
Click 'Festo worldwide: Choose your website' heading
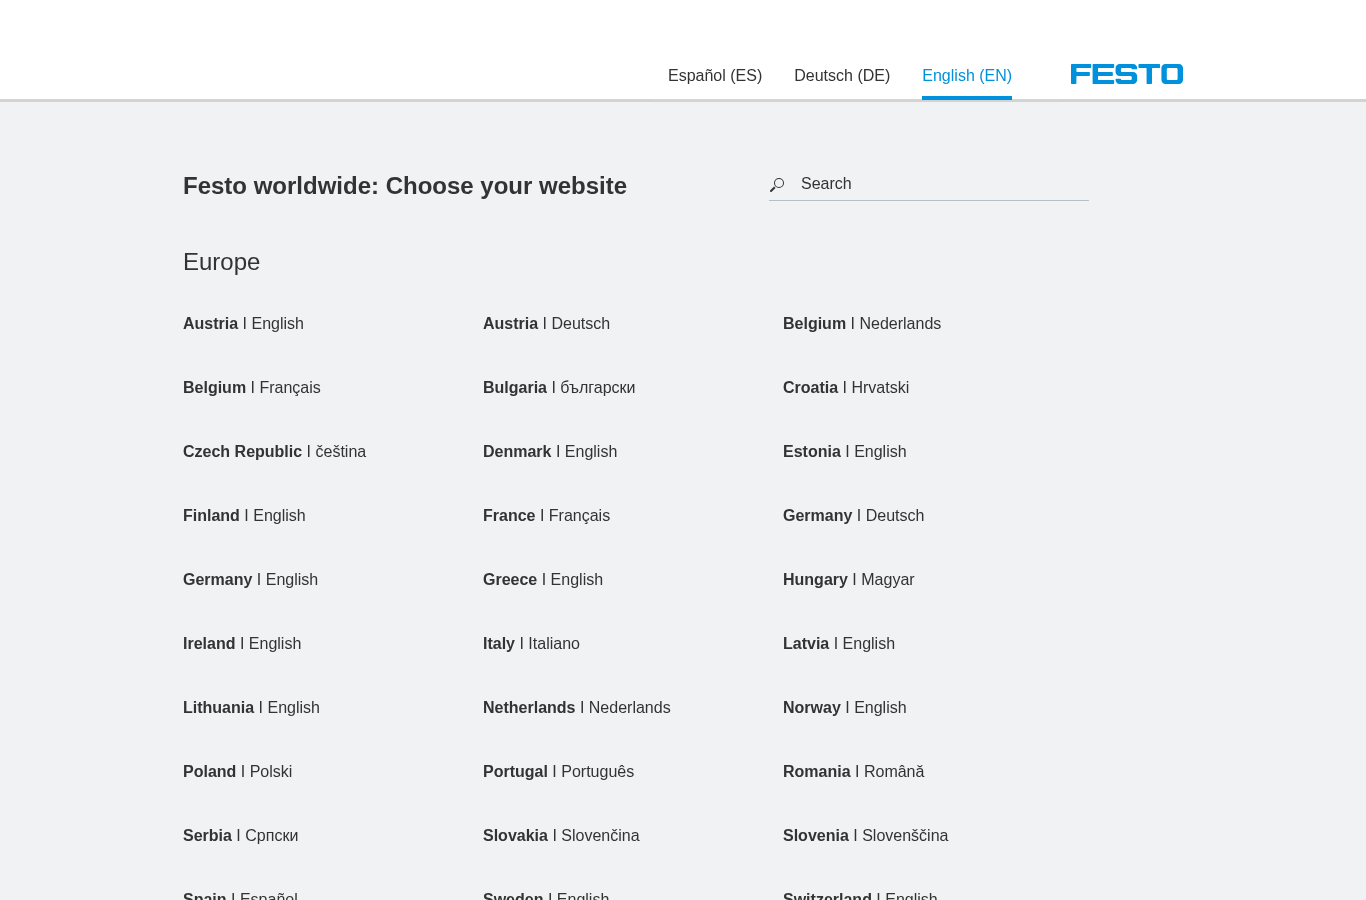pyautogui.click(x=405, y=186)
